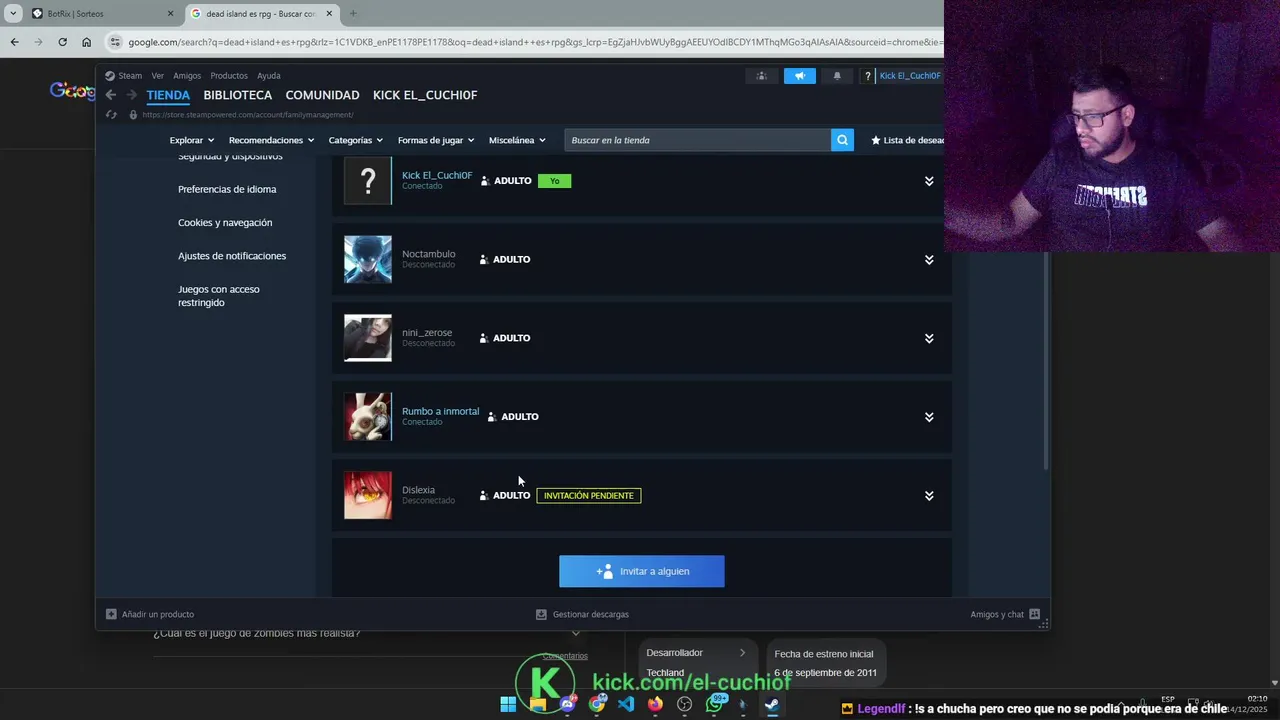Open Firefox from taskbar
This screenshot has height=720, width=1280.
pos(655,704)
